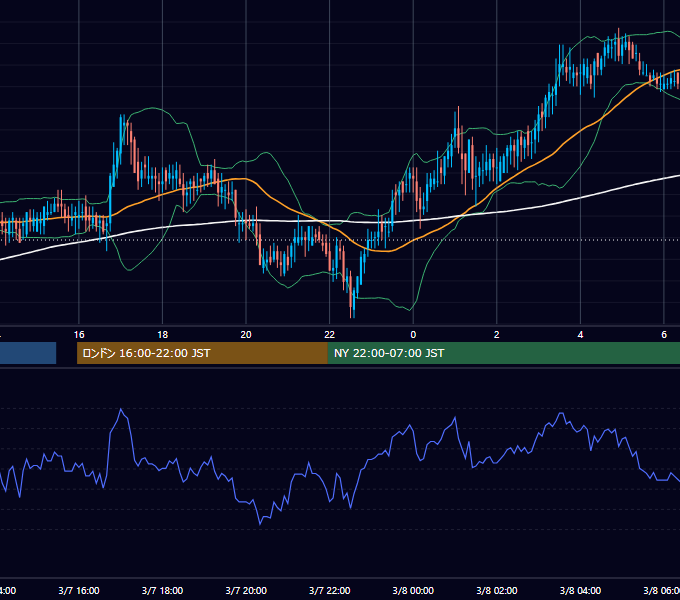Click the "3/8 02:00" date label

click(497, 590)
